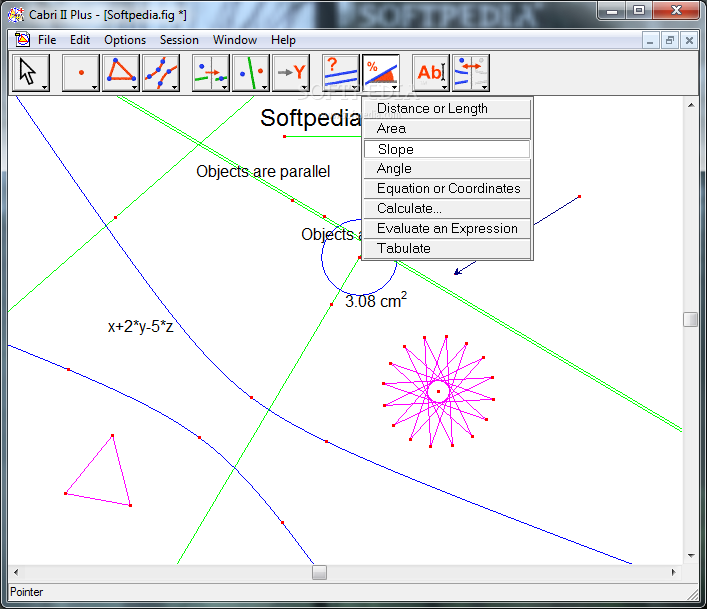Open the Window menu
Image resolution: width=707 pixels, height=609 pixels.
pos(234,40)
